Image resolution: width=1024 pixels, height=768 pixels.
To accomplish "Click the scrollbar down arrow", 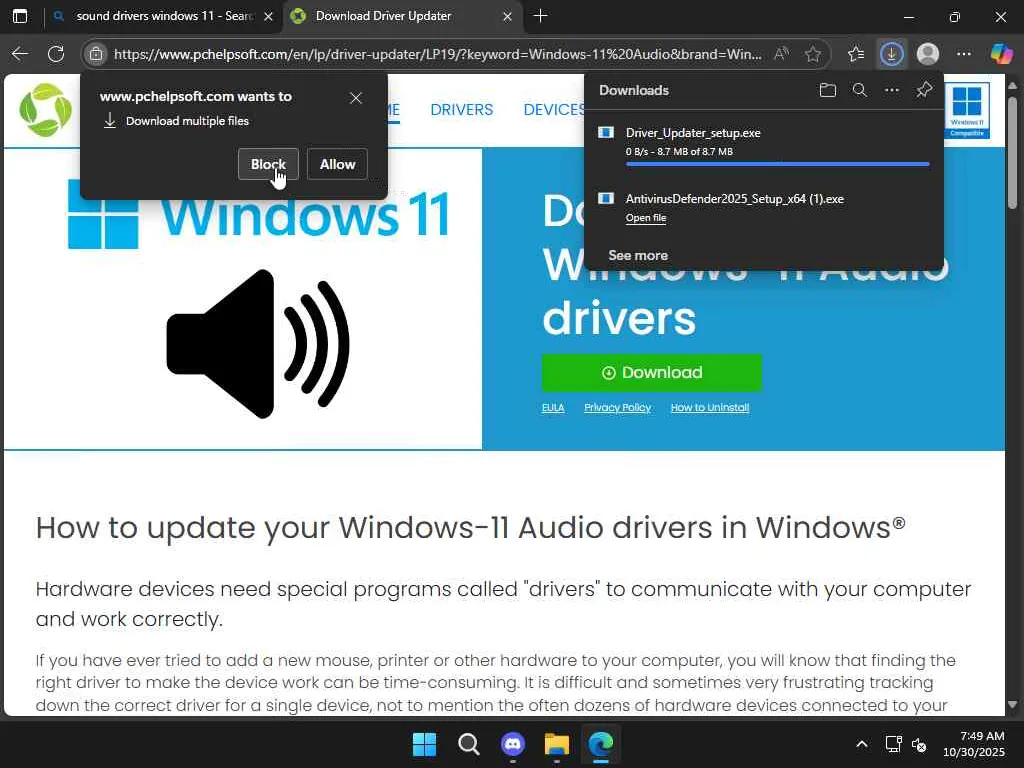I will click(1012, 705).
